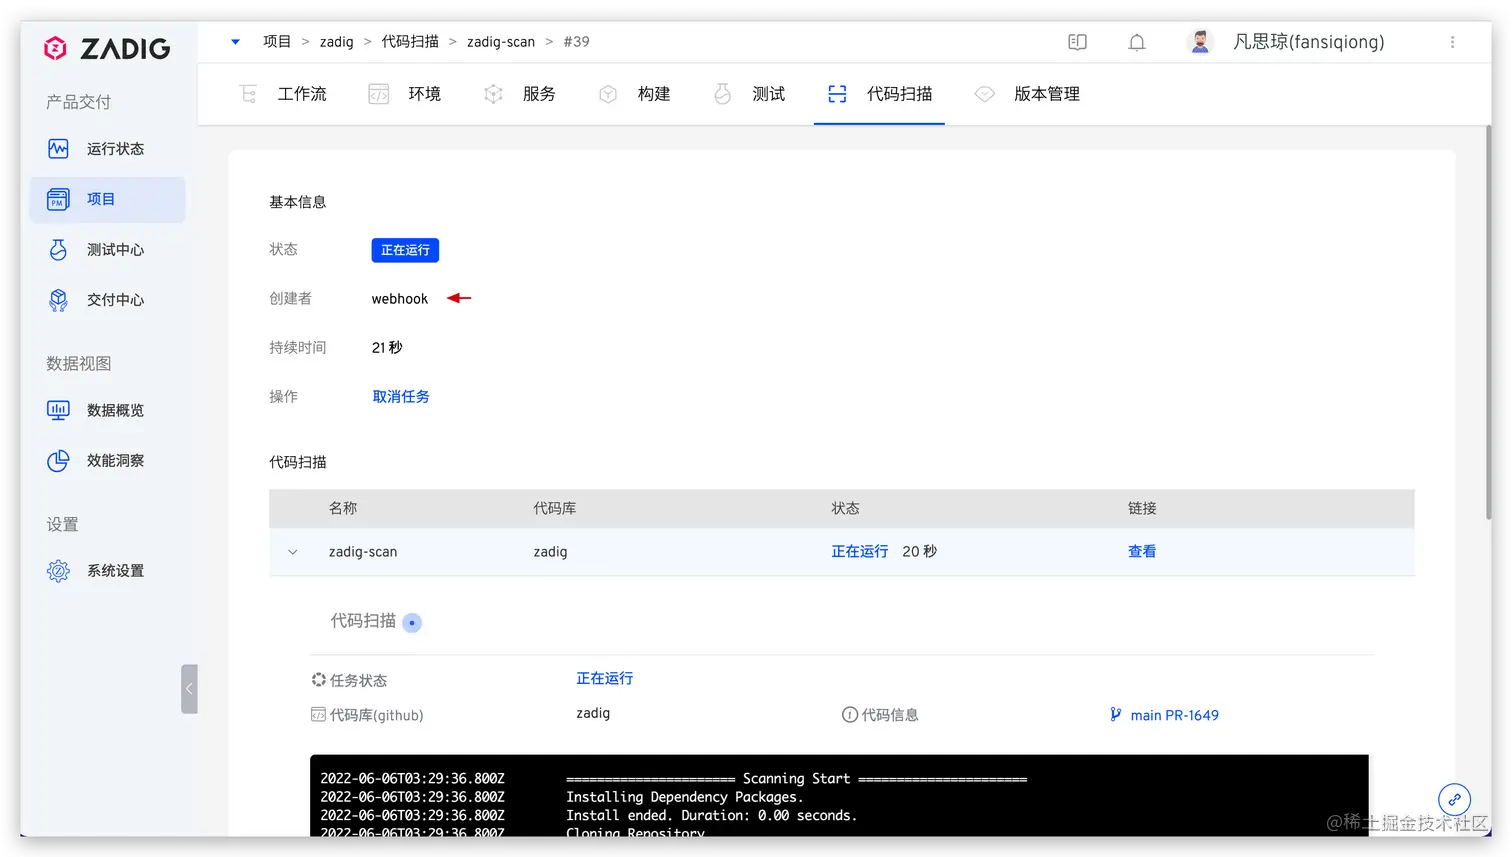
Task: Click the floating link icon button
Action: 1454,800
